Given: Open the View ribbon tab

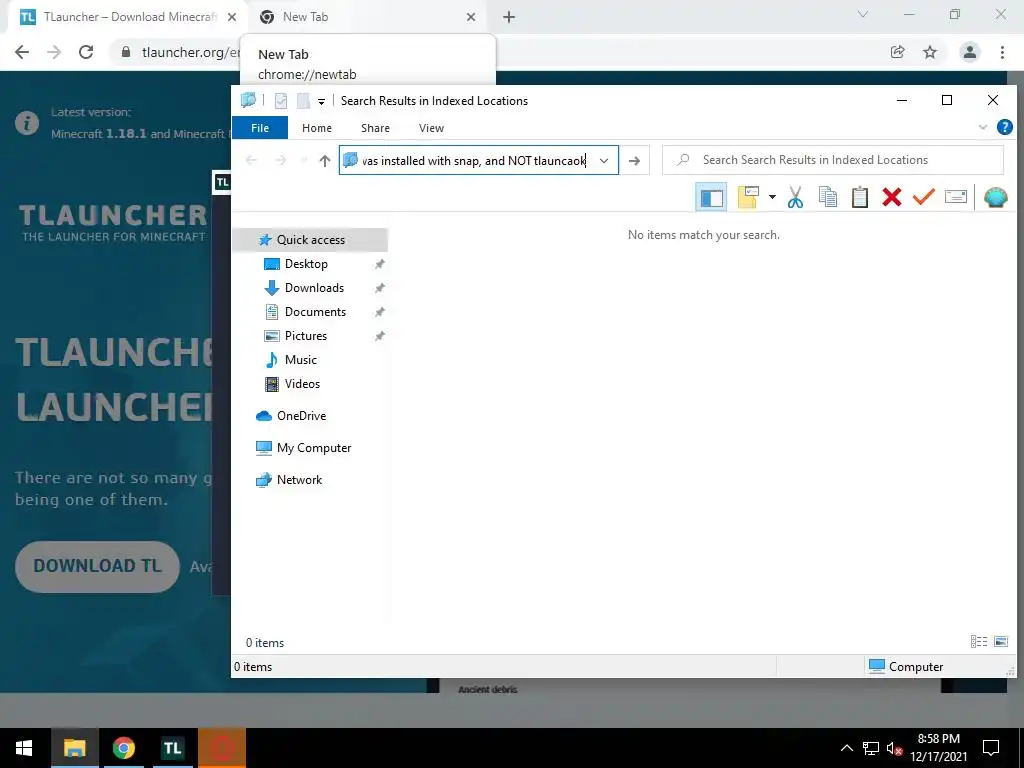Looking at the screenshot, I should click(431, 128).
